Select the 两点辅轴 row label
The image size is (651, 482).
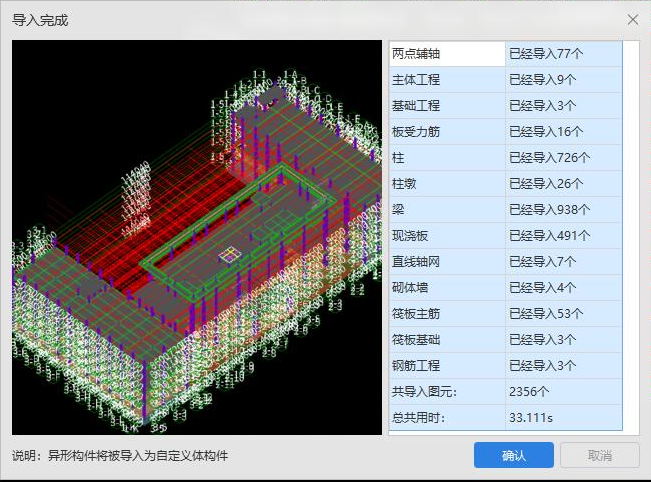447,54
